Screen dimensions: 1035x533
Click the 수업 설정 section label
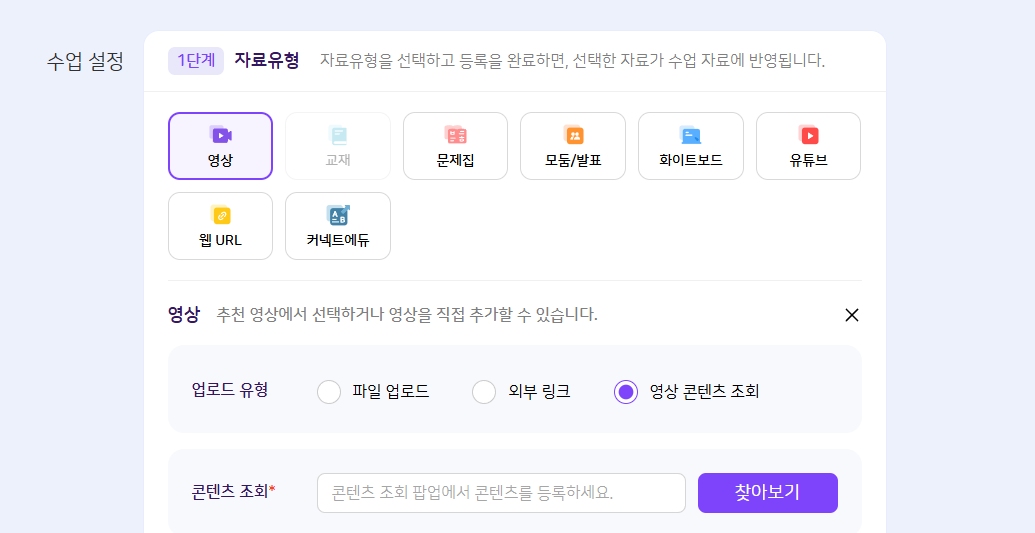click(85, 61)
